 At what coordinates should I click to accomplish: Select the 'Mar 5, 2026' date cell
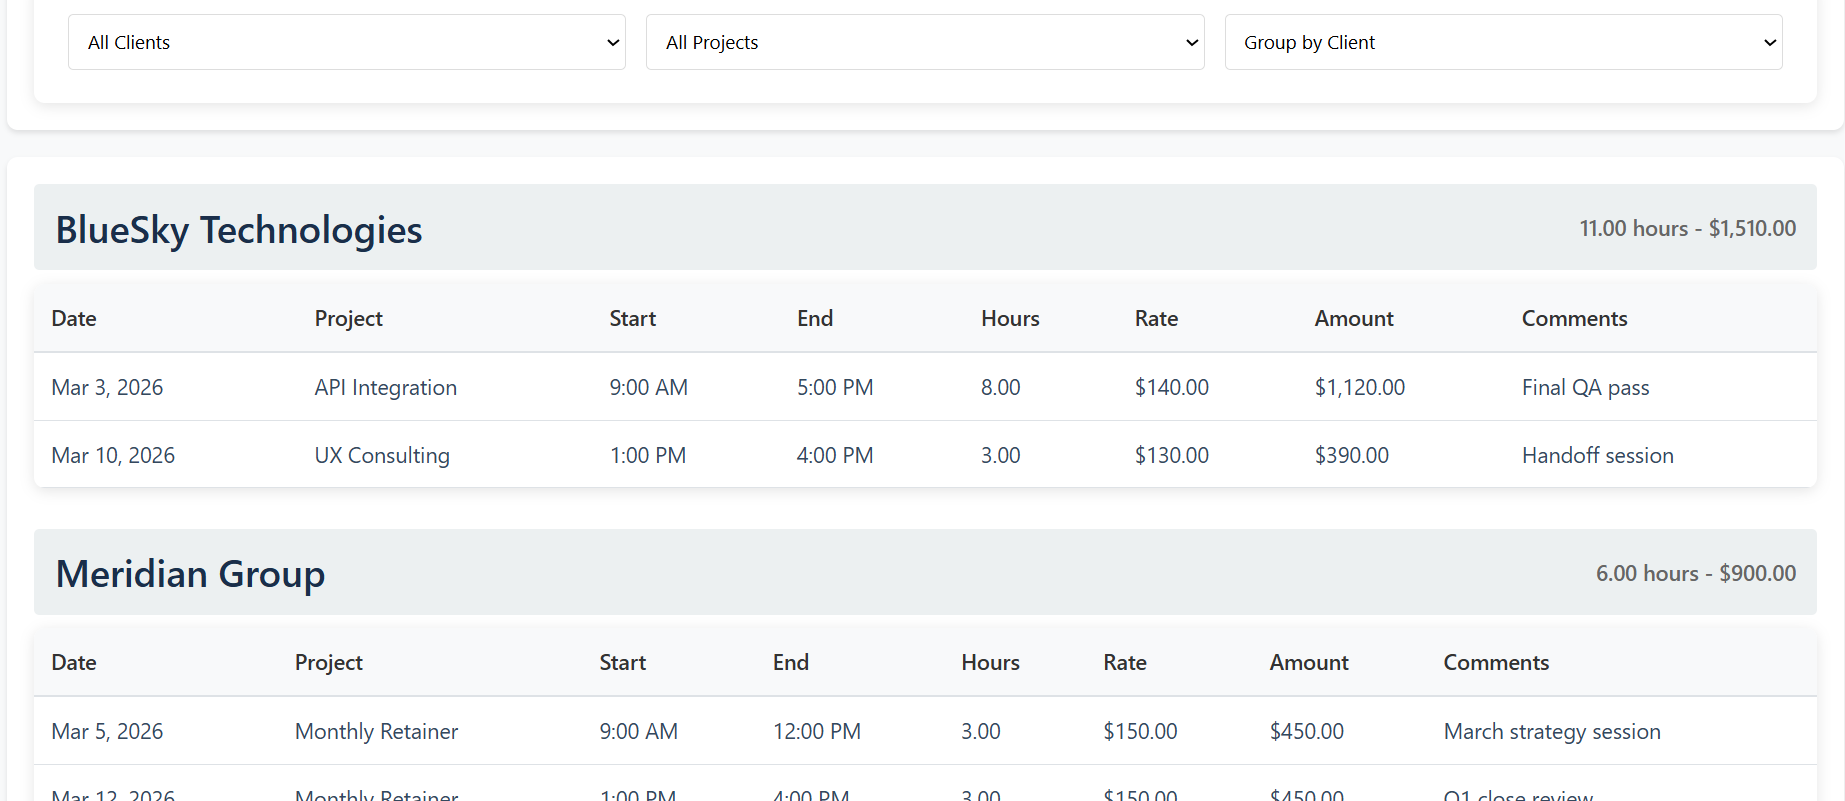coord(107,731)
